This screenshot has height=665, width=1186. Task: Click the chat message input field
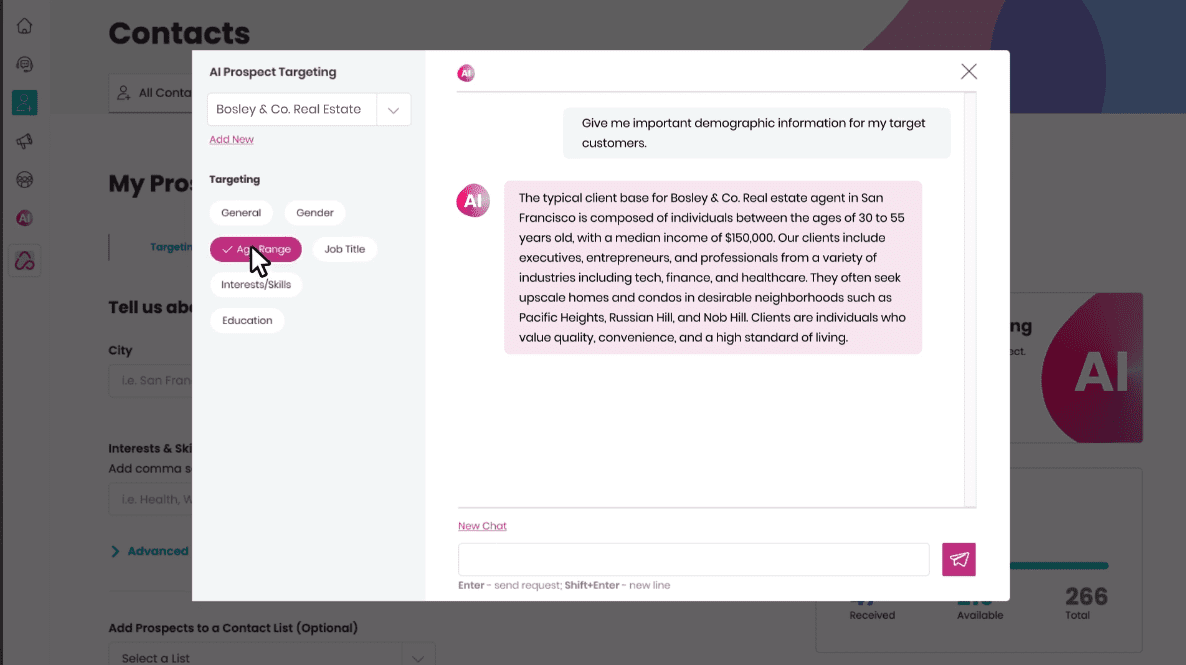pyautogui.click(x=694, y=560)
